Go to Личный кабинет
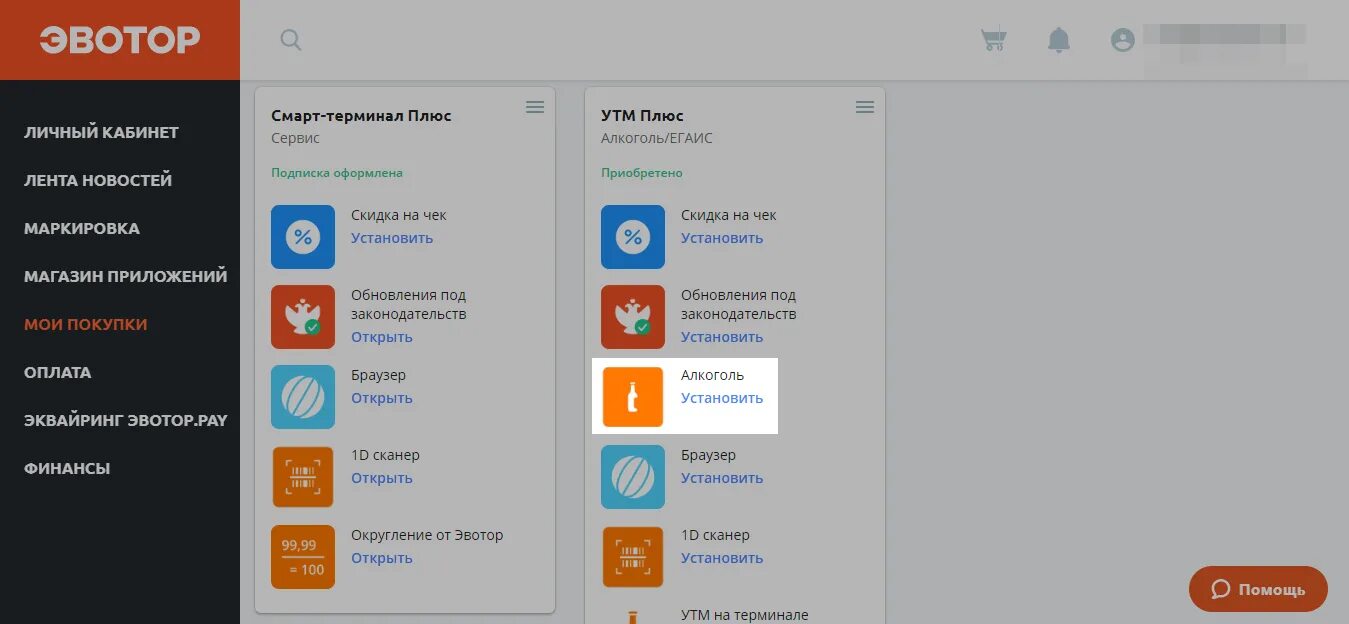 tap(101, 132)
